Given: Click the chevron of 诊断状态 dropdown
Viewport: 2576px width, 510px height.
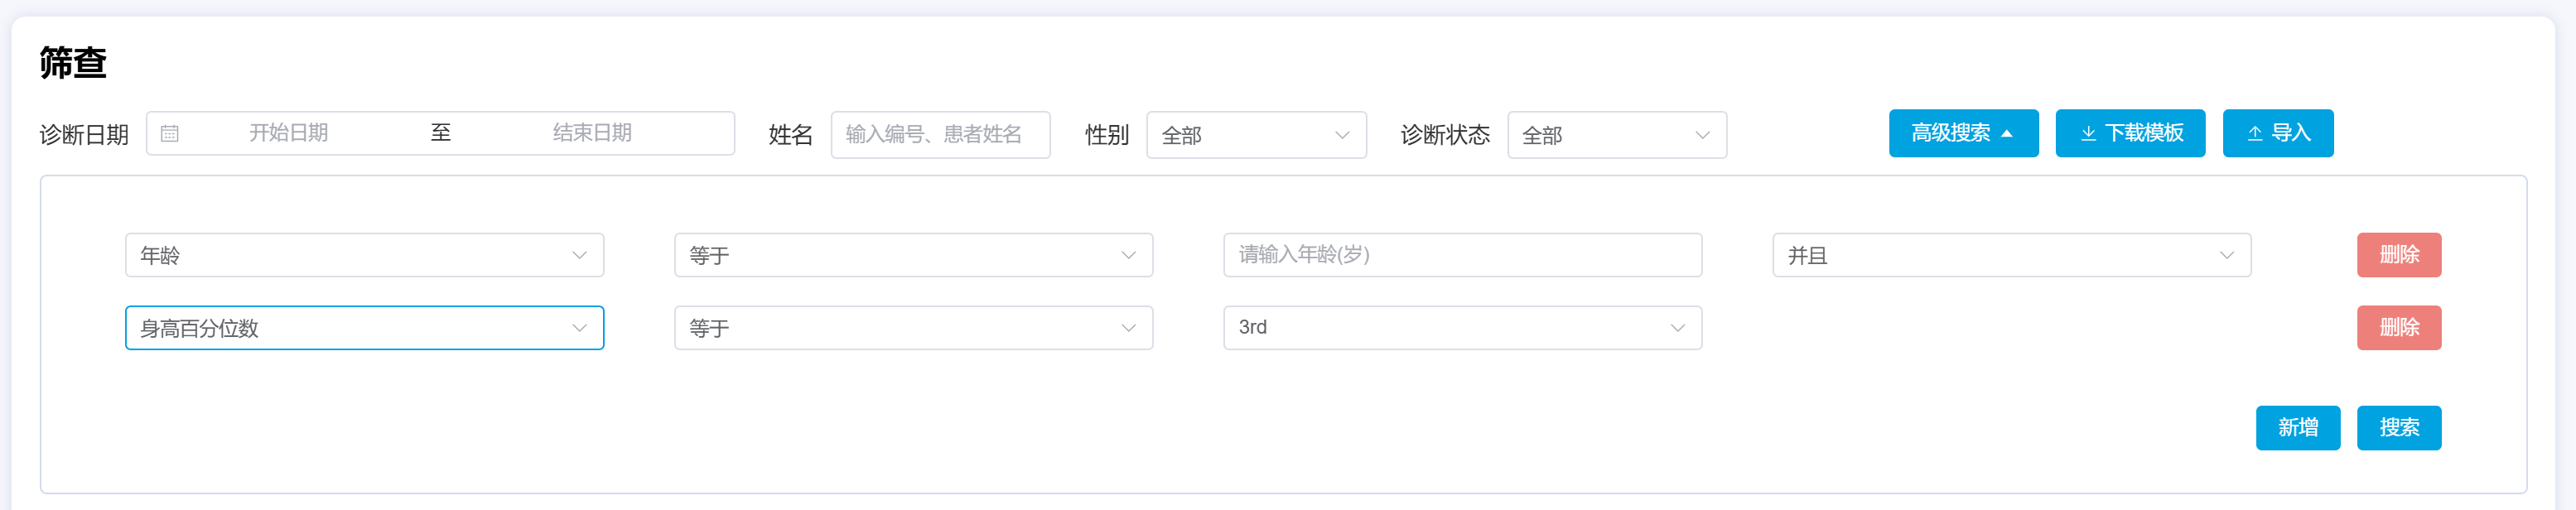Looking at the screenshot, I should [1702, 135].
